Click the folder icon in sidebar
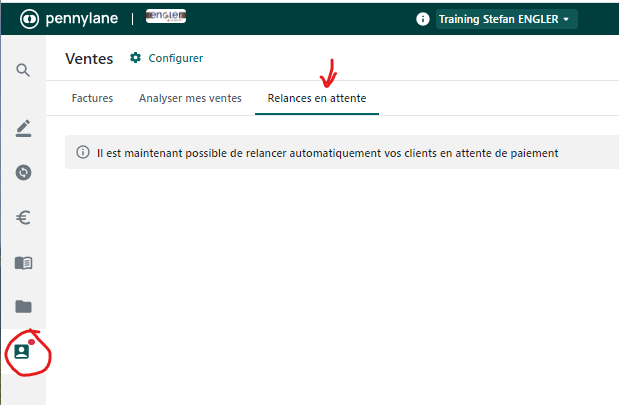This screenshot has height=405, width=619. click(x=23, y=306)
